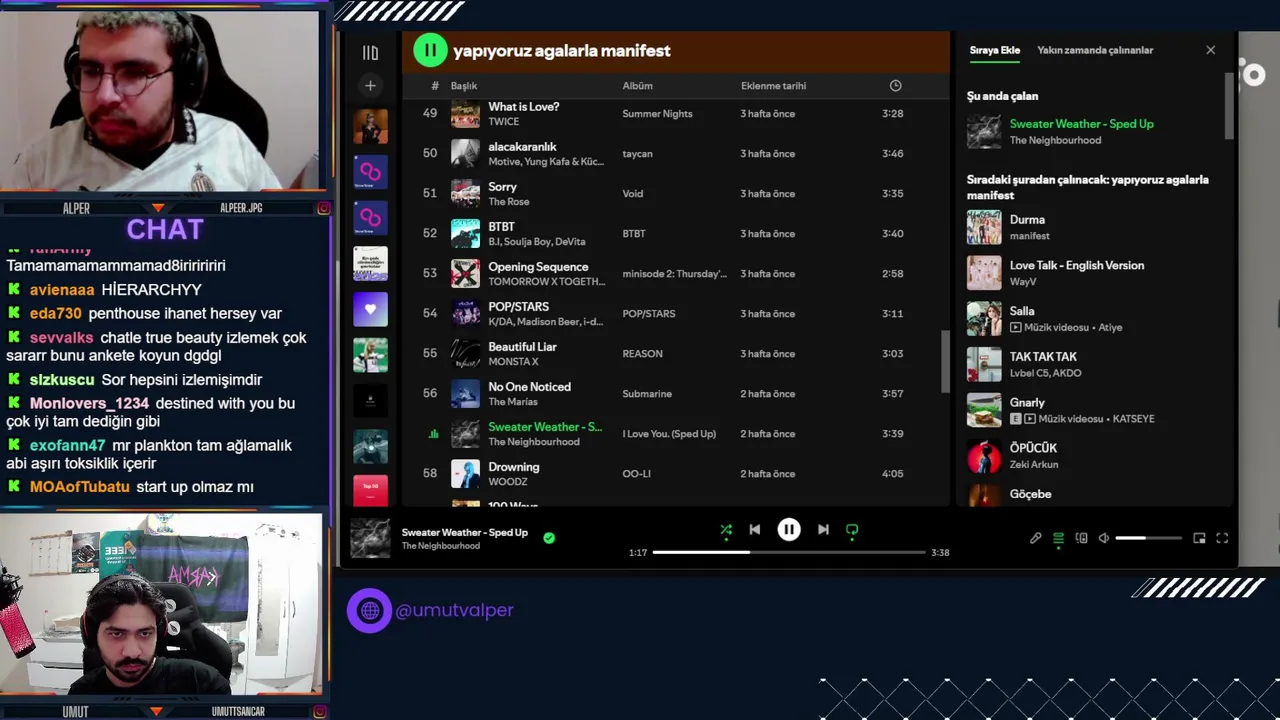
Task: Skip to previous track
Action: tap(755, 530)
